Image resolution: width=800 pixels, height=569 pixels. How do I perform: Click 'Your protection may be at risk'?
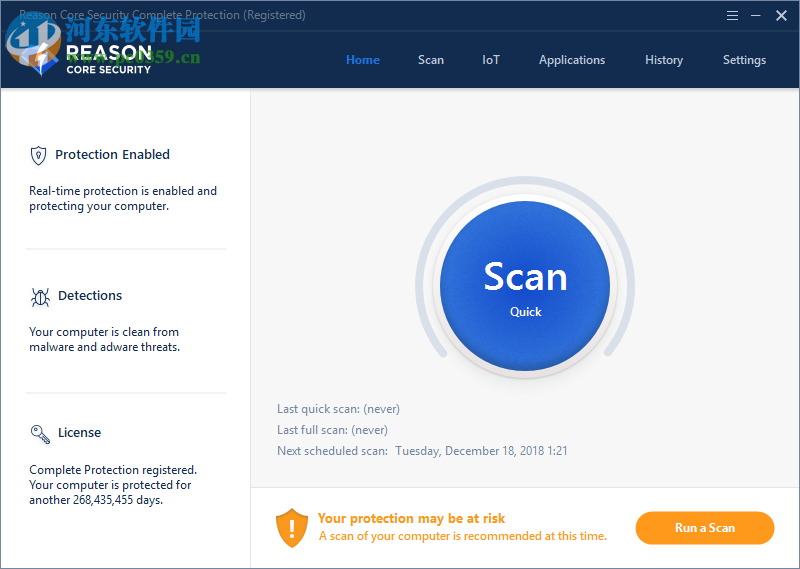pos(411,518)
